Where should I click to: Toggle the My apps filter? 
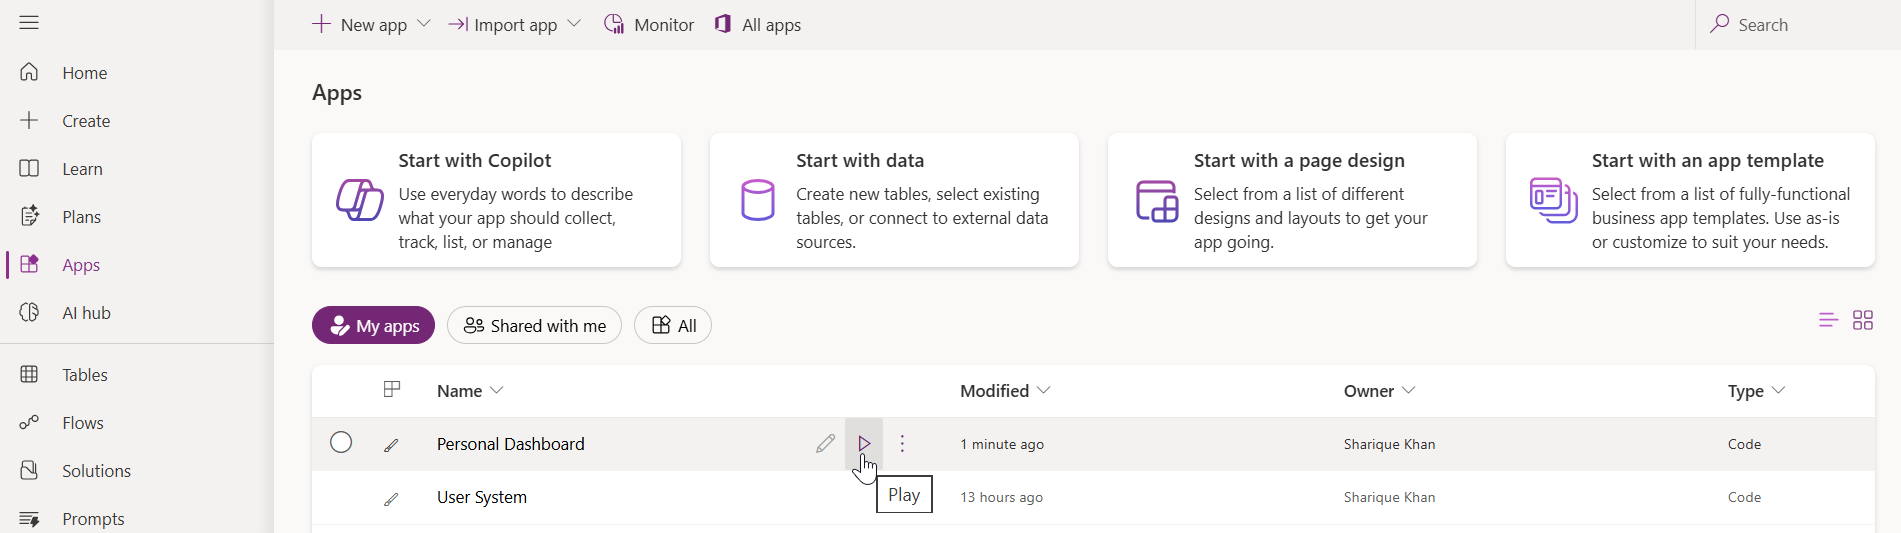tap(373, 325)
